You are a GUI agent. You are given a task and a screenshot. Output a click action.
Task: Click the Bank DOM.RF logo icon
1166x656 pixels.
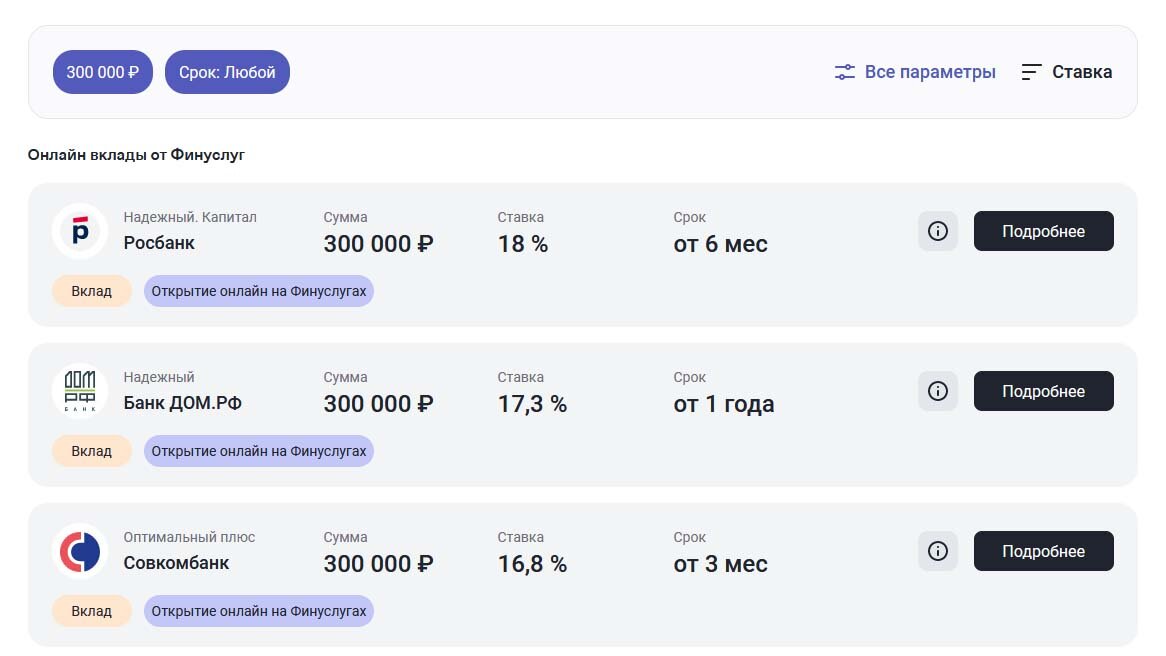pyautogui.click(x=80, y=391)
